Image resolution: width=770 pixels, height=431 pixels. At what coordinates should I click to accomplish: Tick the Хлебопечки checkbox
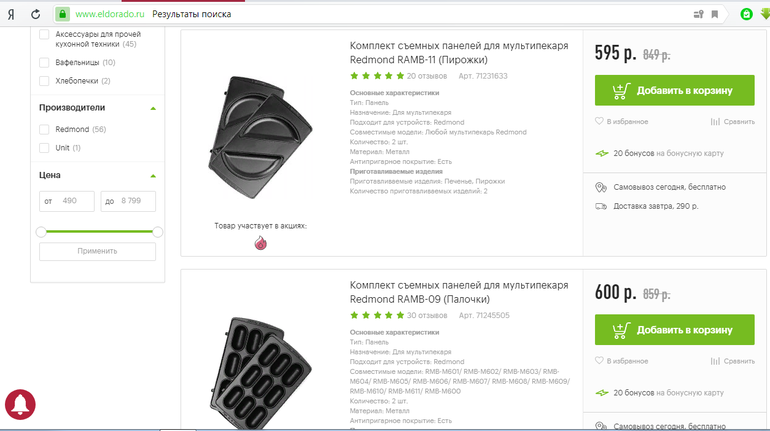tap(44, 80)
